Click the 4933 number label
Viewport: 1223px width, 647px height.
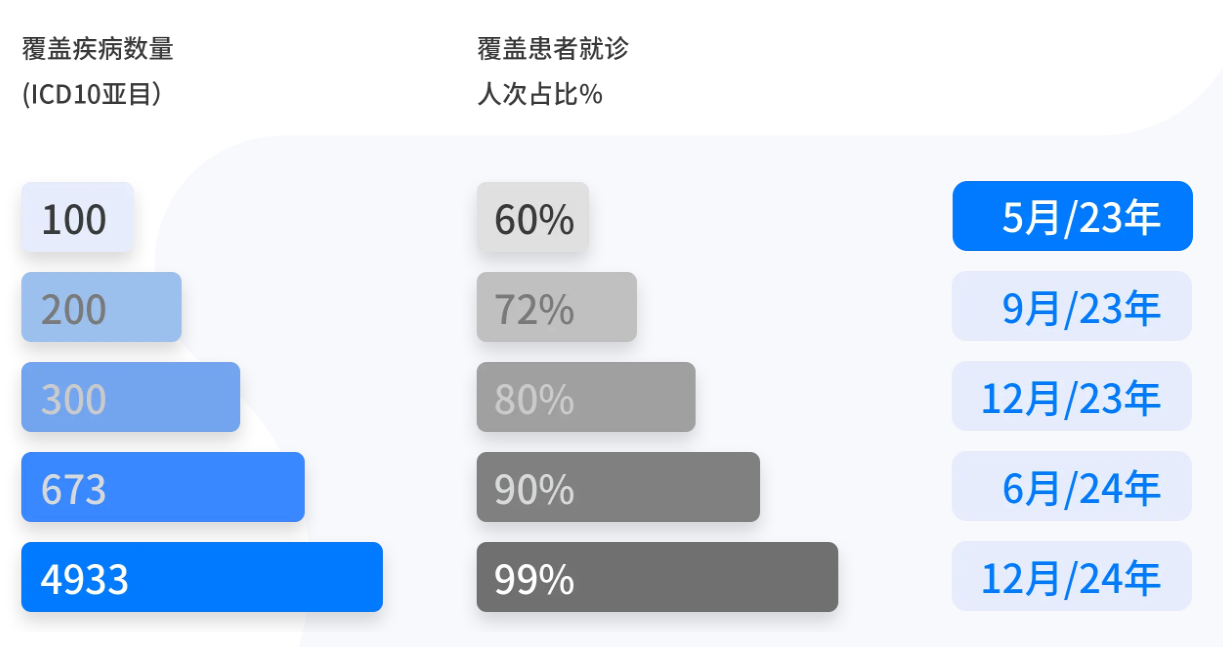[85, 579]
